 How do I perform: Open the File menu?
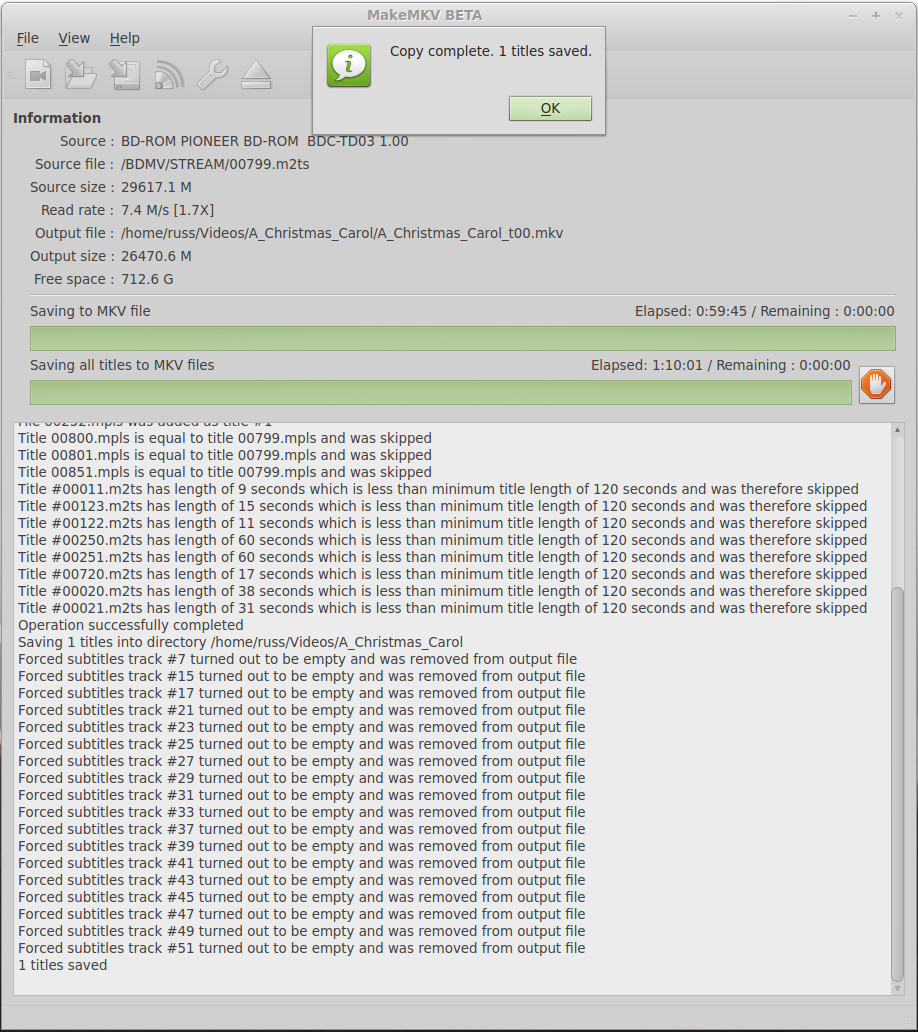[x=28, y=38]
